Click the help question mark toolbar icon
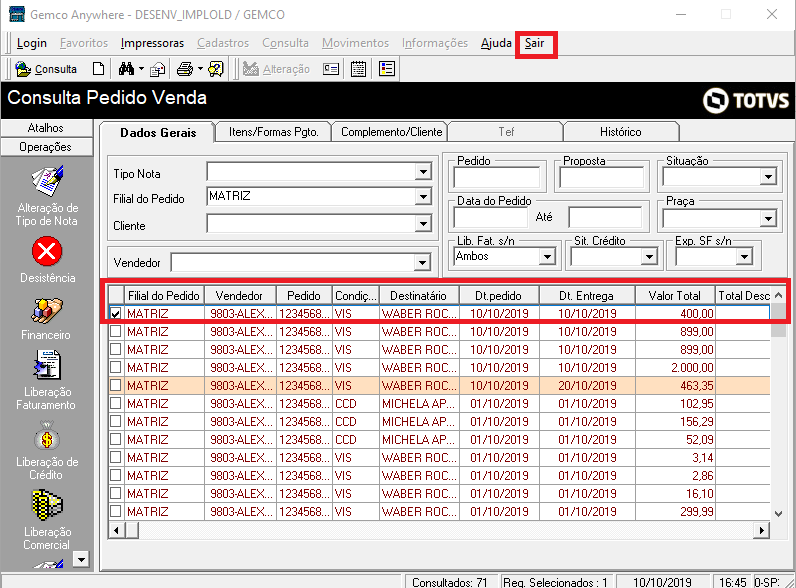The width and height of the screenshot is (796, 588). (216, 69)
